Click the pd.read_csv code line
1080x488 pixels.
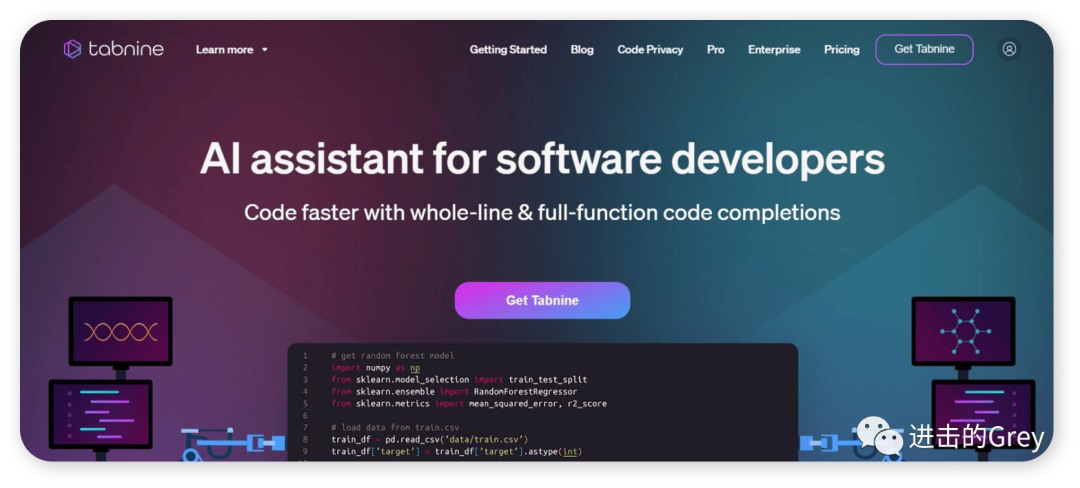tap(429, 439)
